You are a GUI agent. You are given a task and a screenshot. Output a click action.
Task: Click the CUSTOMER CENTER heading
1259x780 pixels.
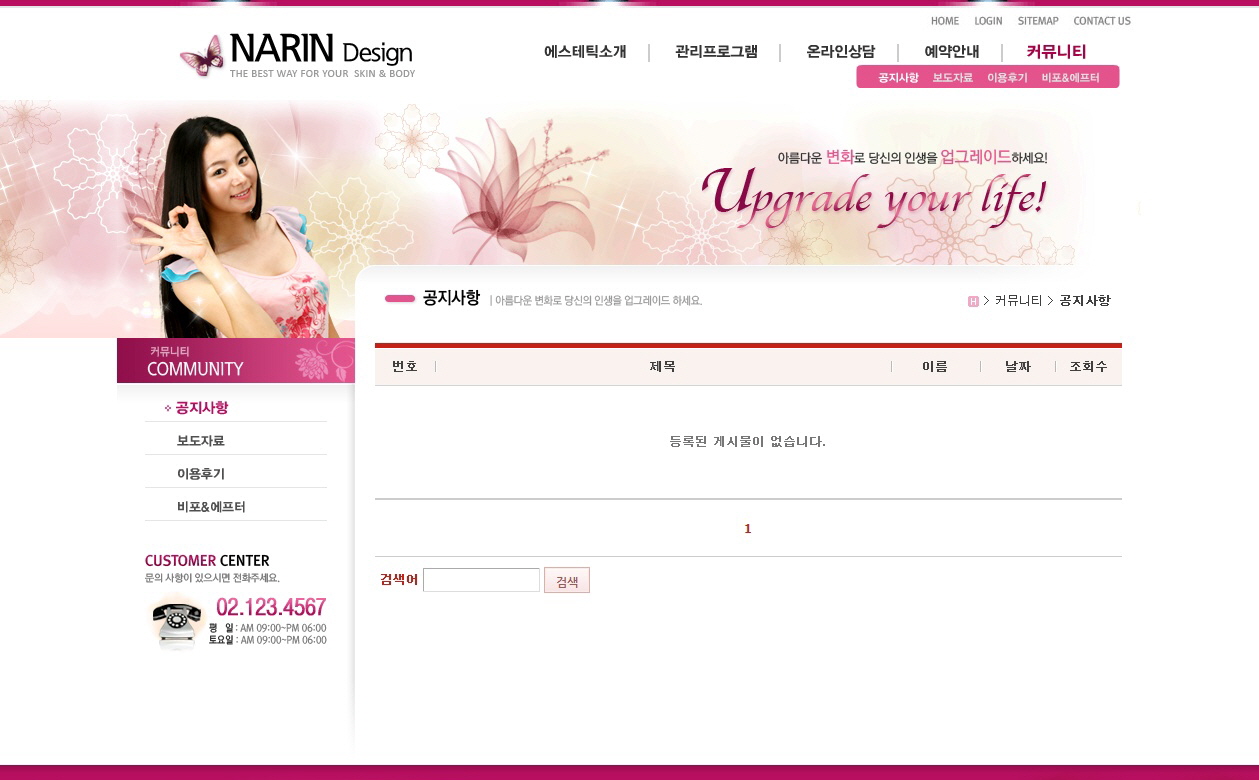[x=207, y=561]
